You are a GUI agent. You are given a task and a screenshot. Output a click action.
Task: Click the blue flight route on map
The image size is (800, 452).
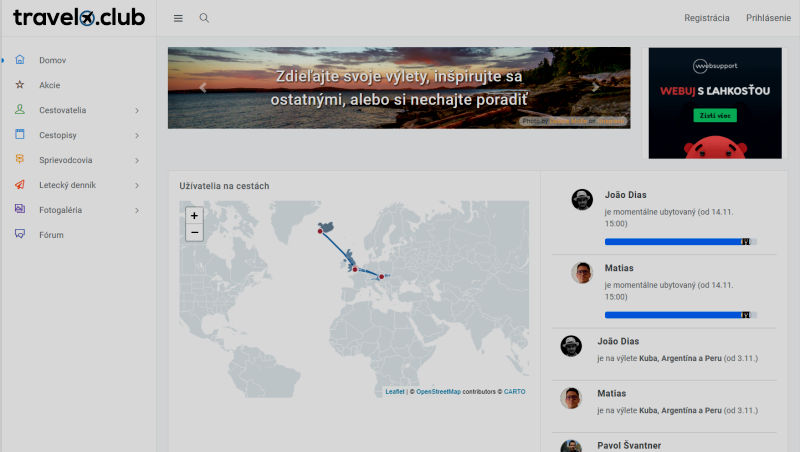[337, 249]
